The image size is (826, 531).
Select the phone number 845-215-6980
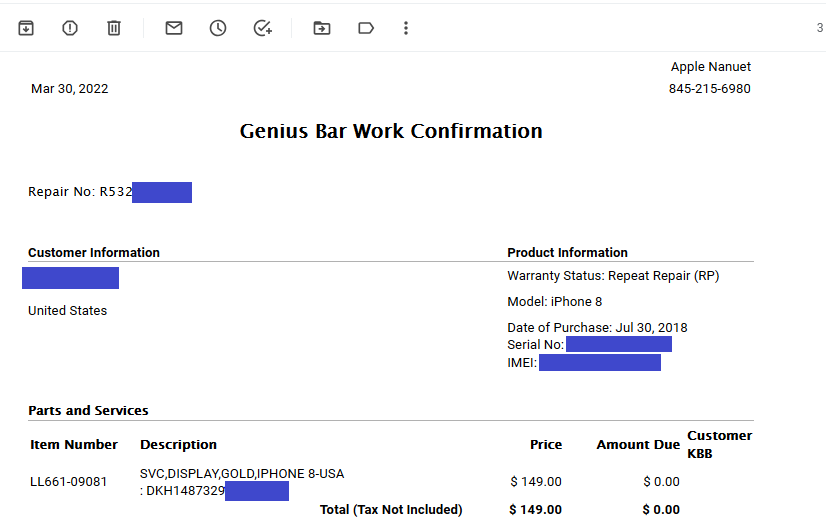[x=710, y=88]
